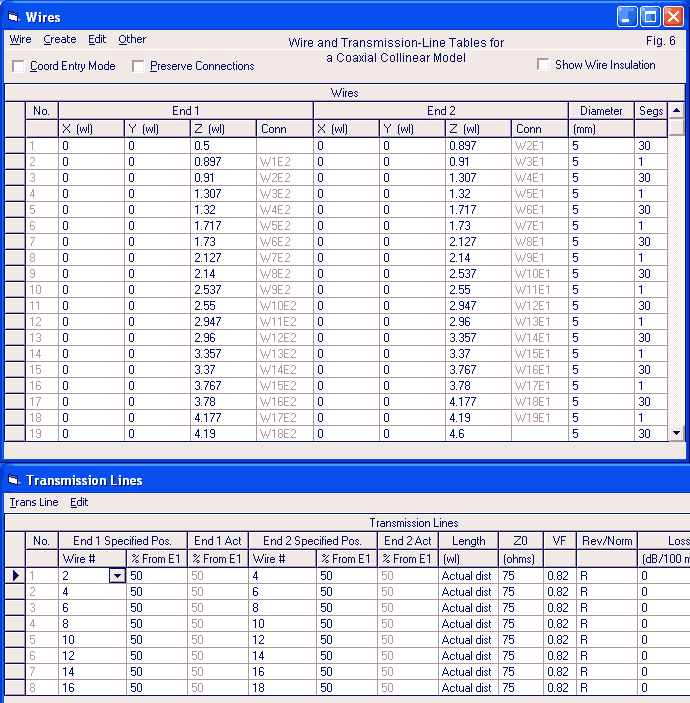Image resolution: width=690 pixels, height=703 pixels.
Task: Open the Wire menu
Action: tap(20, 40)
